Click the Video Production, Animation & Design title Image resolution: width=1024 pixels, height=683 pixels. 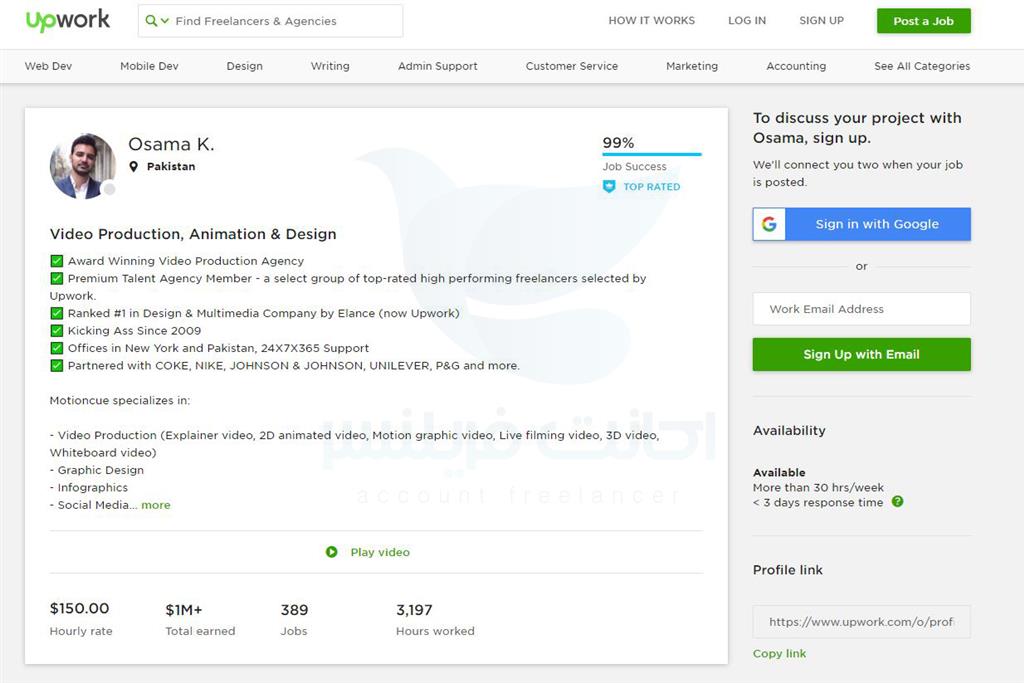coord(193,234)
